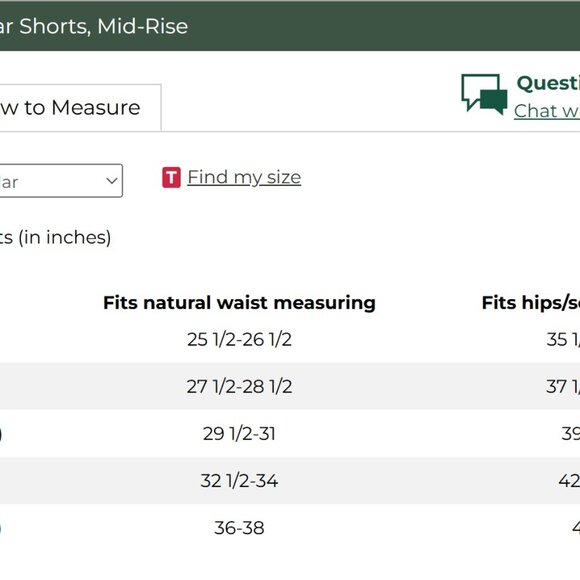Click the (in inches) measurement label
This screenshot has width=580, height=580.
[x=65, y=237]
